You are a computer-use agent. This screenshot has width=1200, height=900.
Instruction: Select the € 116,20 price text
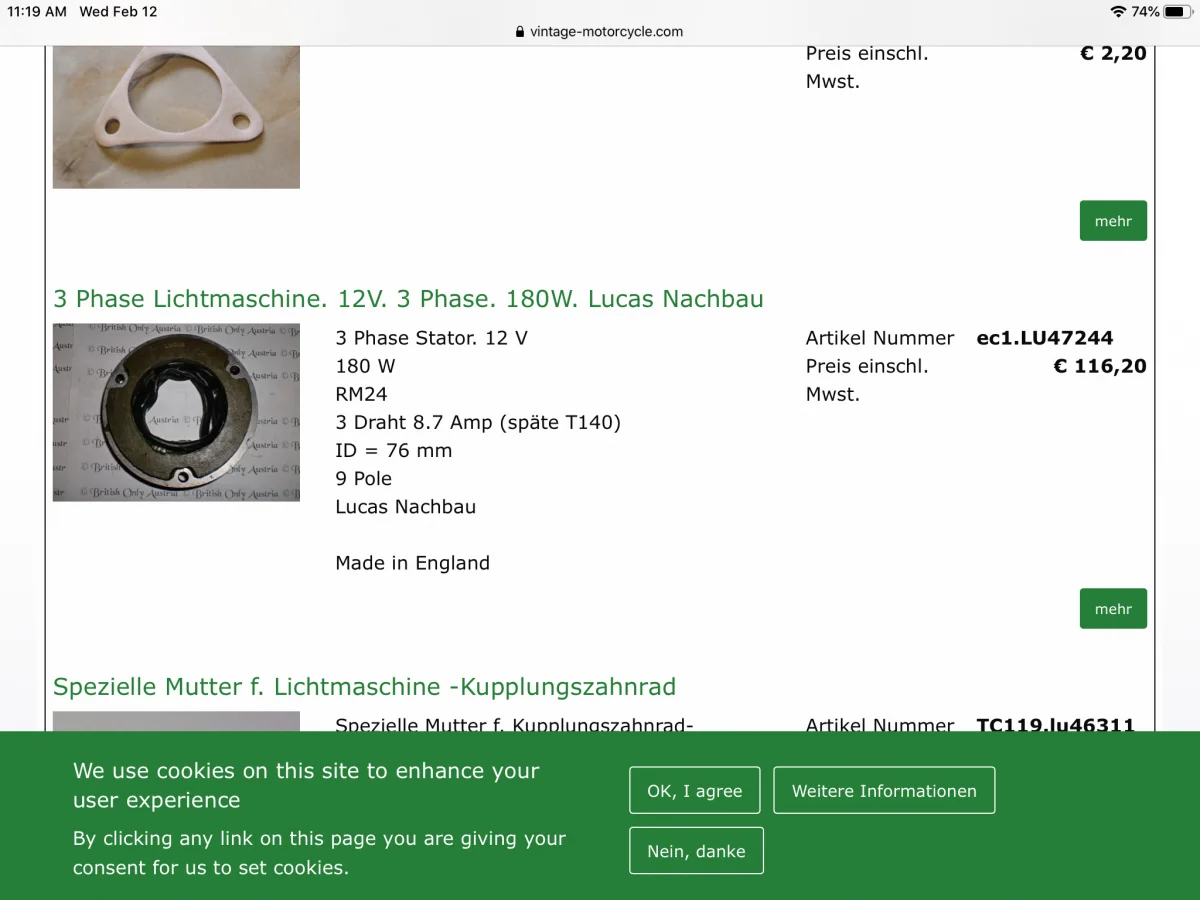(1100, 366)
